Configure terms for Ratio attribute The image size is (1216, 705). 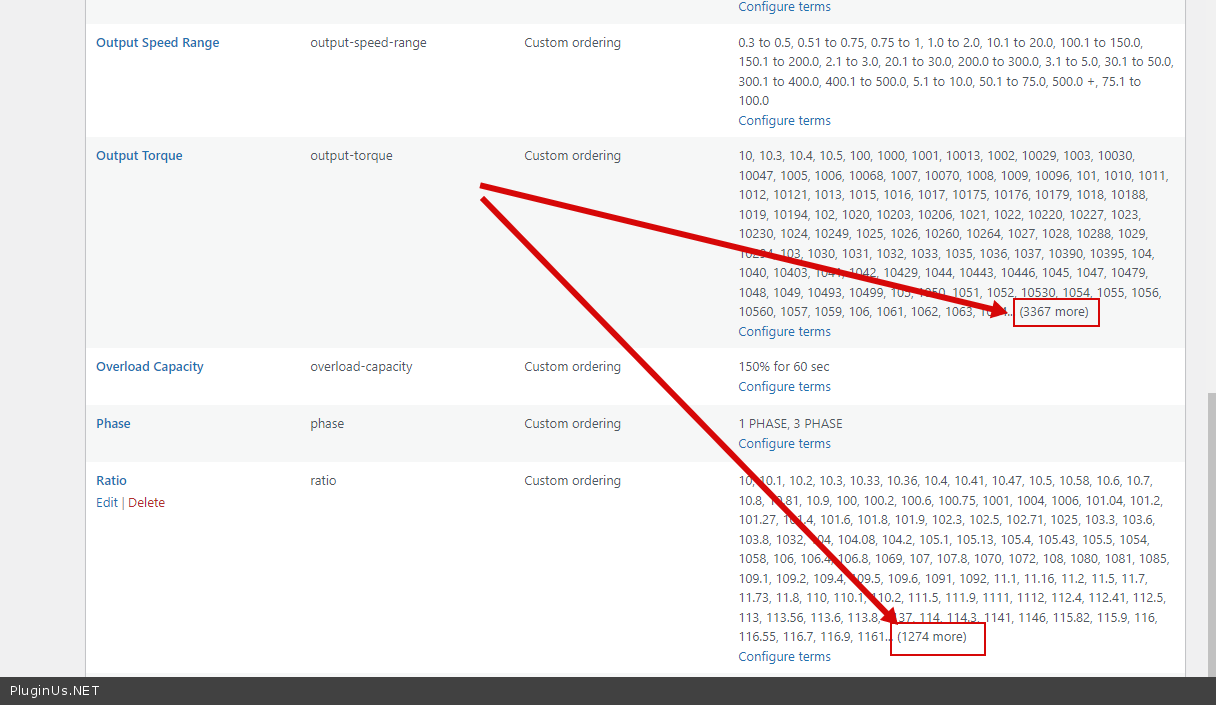click(x=784, y=657)
